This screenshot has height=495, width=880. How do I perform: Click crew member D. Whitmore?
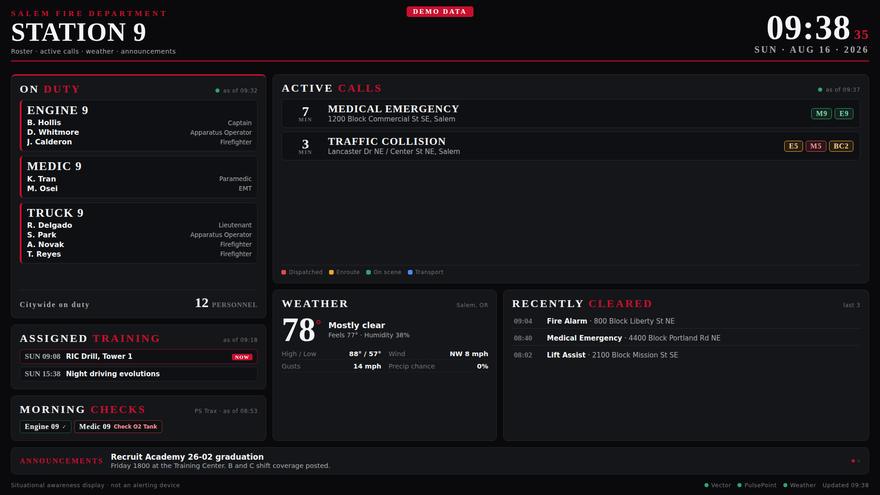pyautogui.click(x=53, y=132)
